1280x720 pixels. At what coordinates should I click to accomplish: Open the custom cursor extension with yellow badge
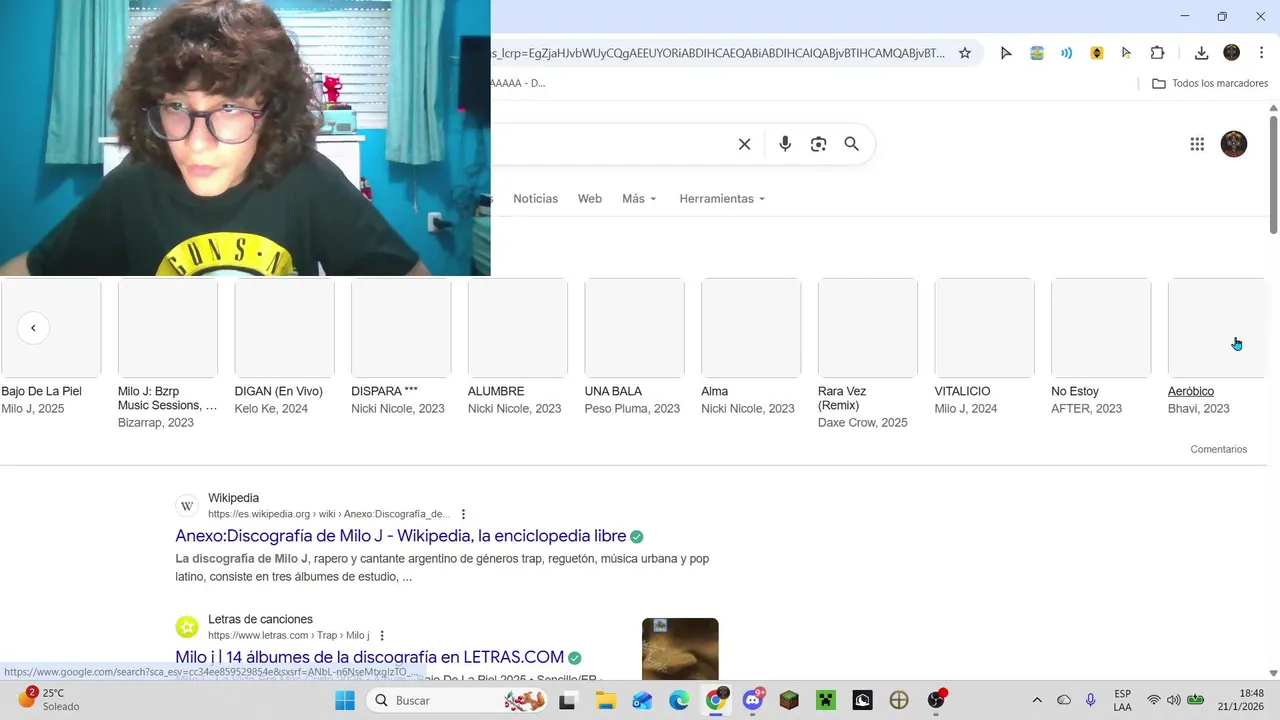coord(1127,53)
